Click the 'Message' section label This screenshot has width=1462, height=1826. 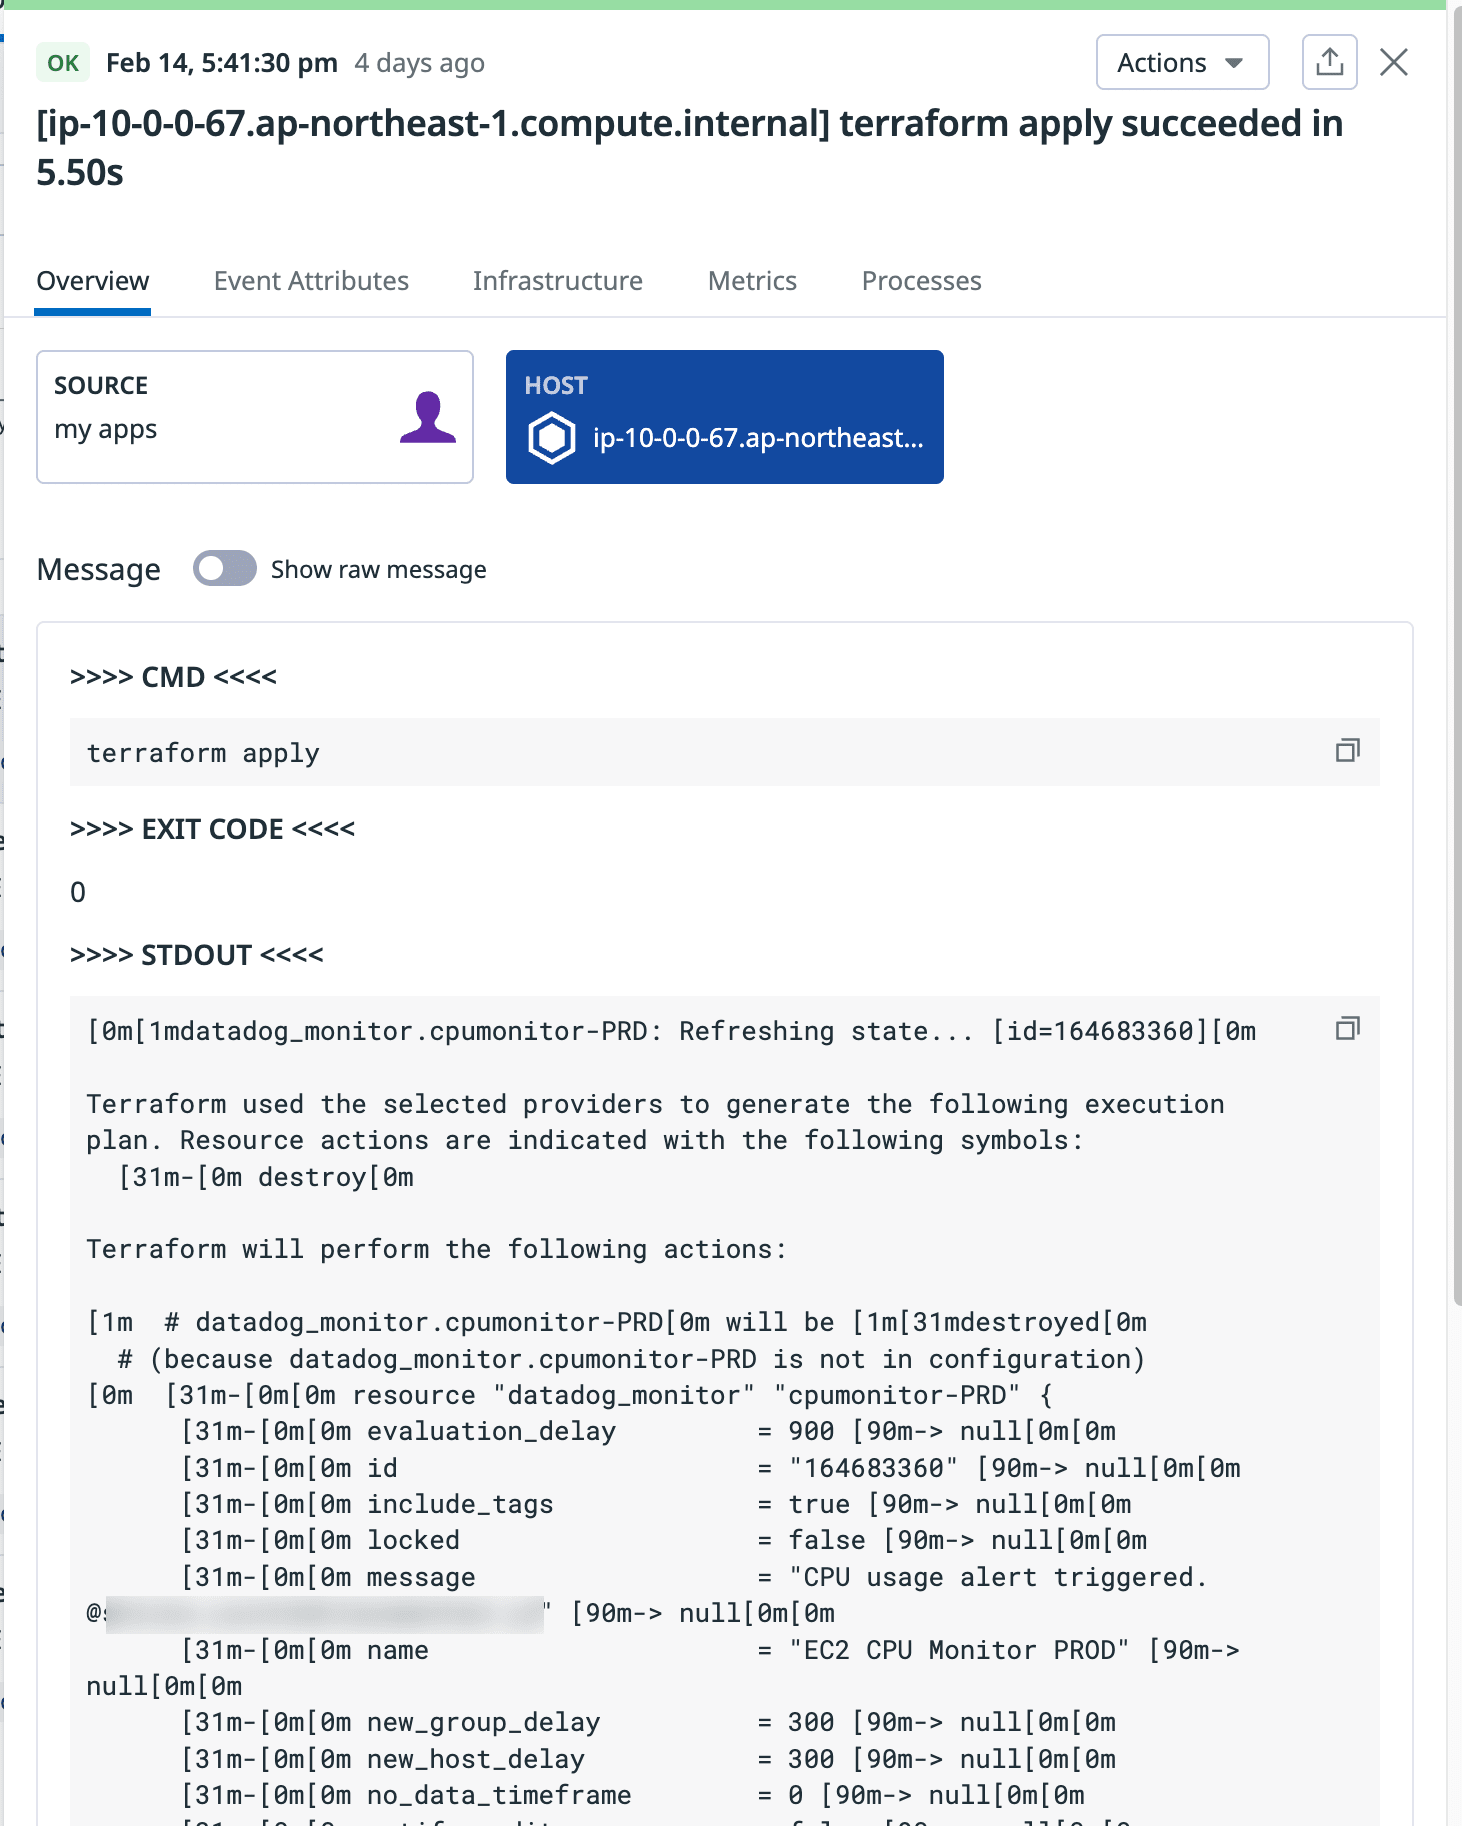(x=99, y=569)
